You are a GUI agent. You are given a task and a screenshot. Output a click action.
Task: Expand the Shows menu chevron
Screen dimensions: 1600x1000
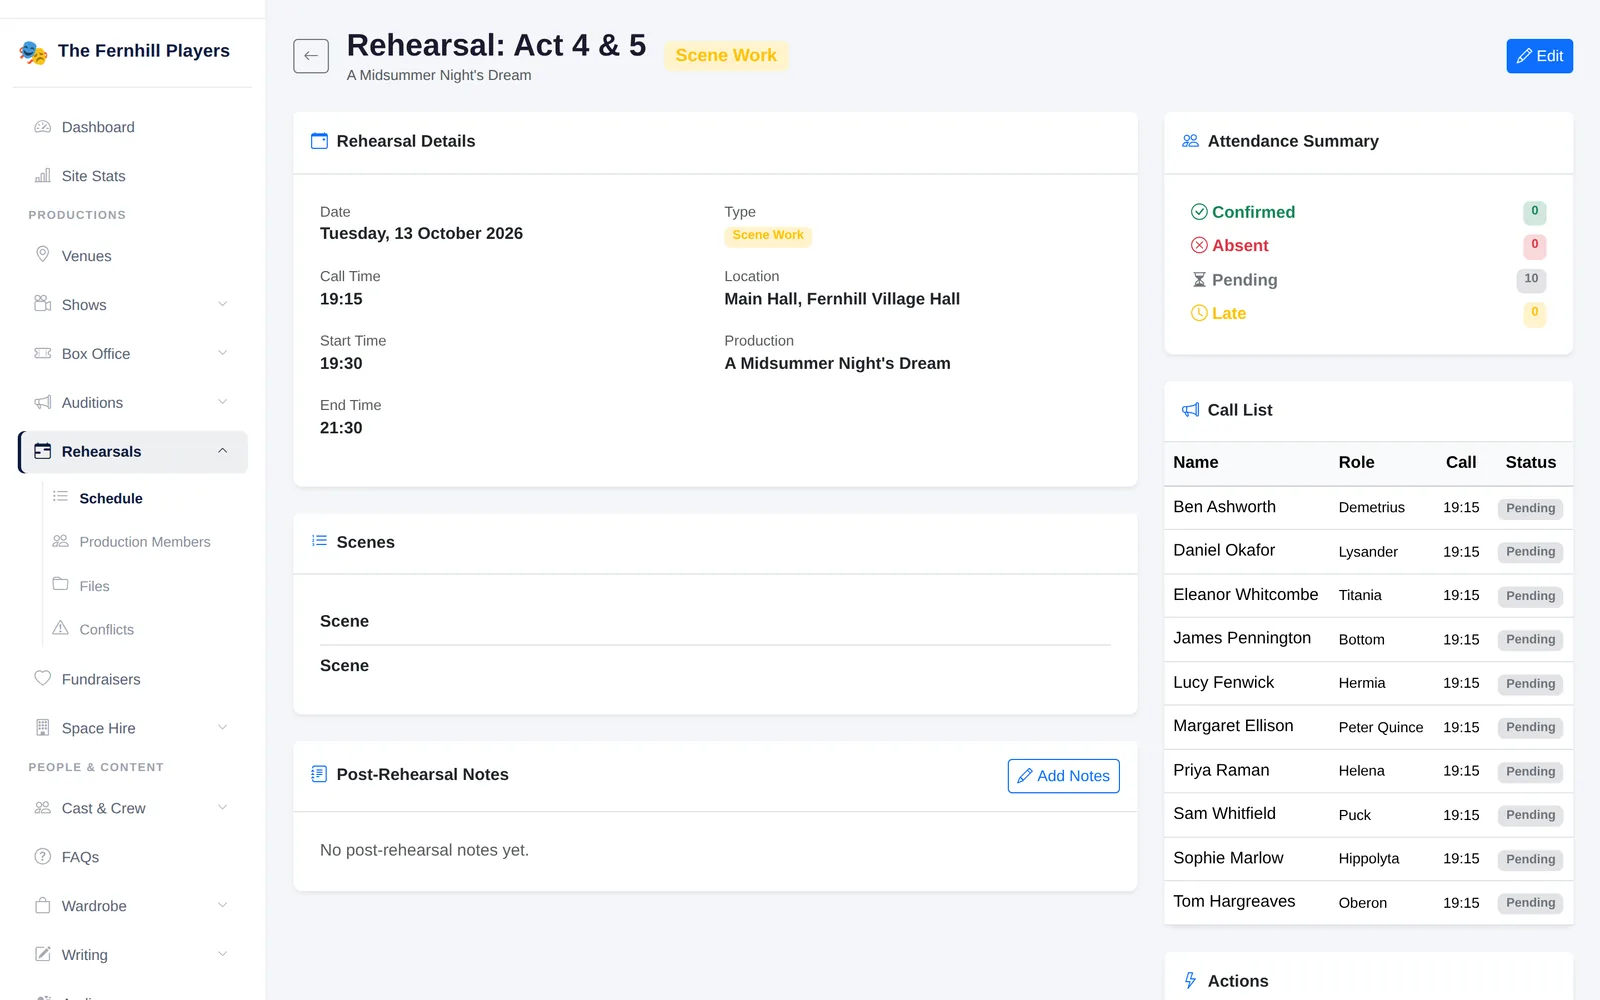pyautogui.click(x=223, y=304)
